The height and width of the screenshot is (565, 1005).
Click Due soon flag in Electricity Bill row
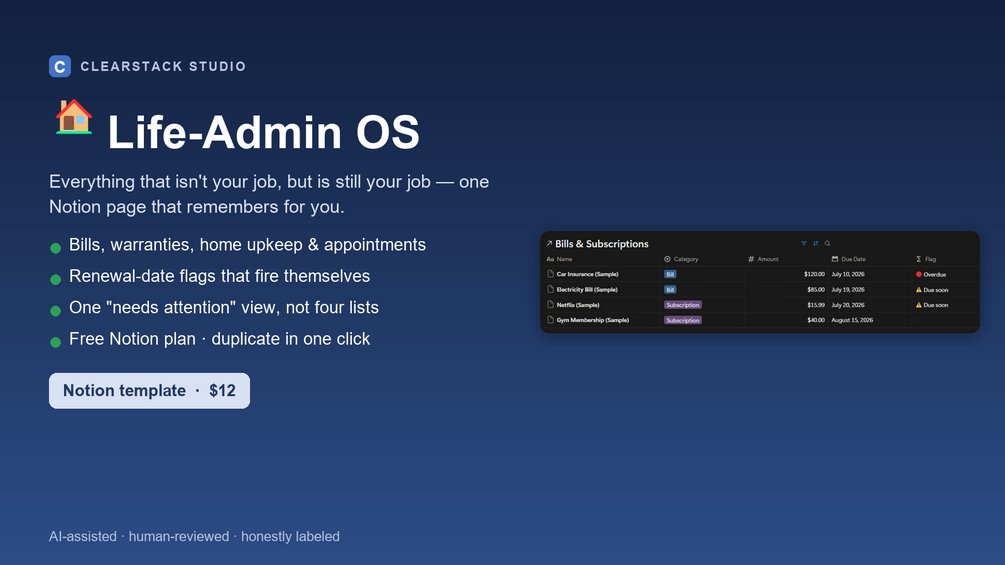tap(936, 290)
